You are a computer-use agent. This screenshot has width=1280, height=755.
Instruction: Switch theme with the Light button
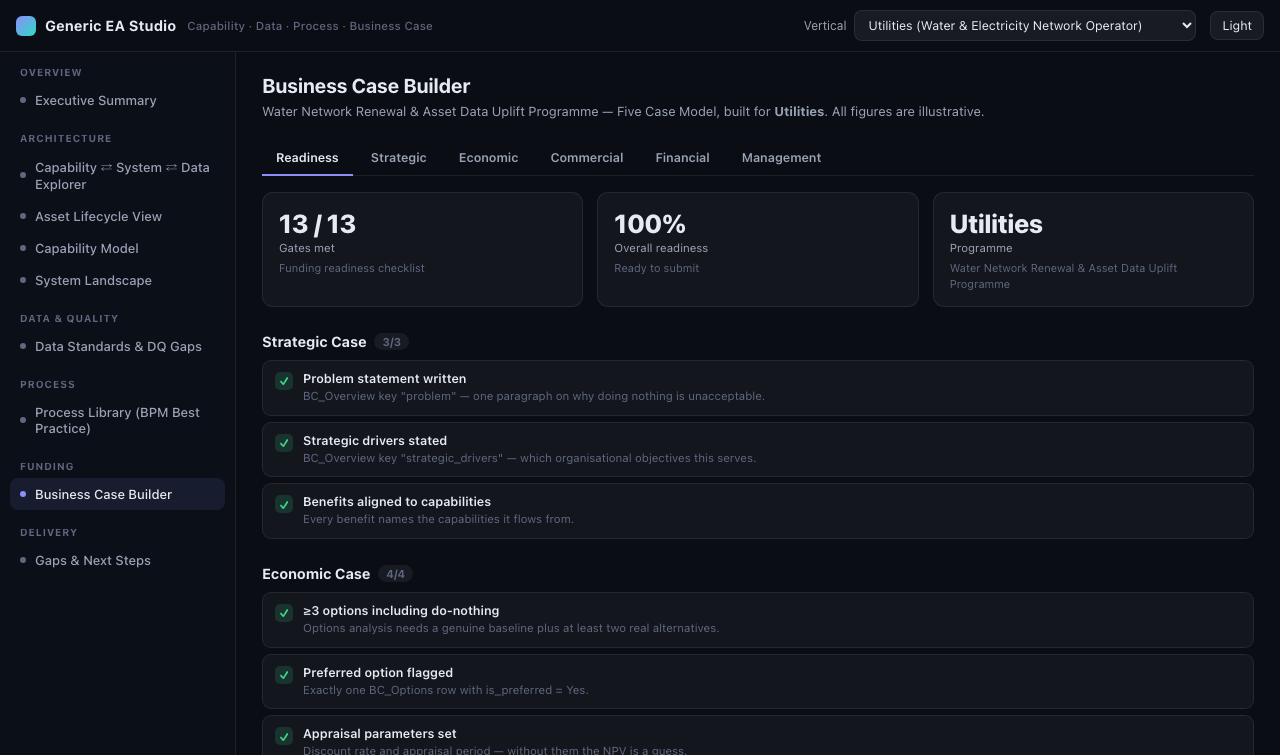[x=1236, y=26]
